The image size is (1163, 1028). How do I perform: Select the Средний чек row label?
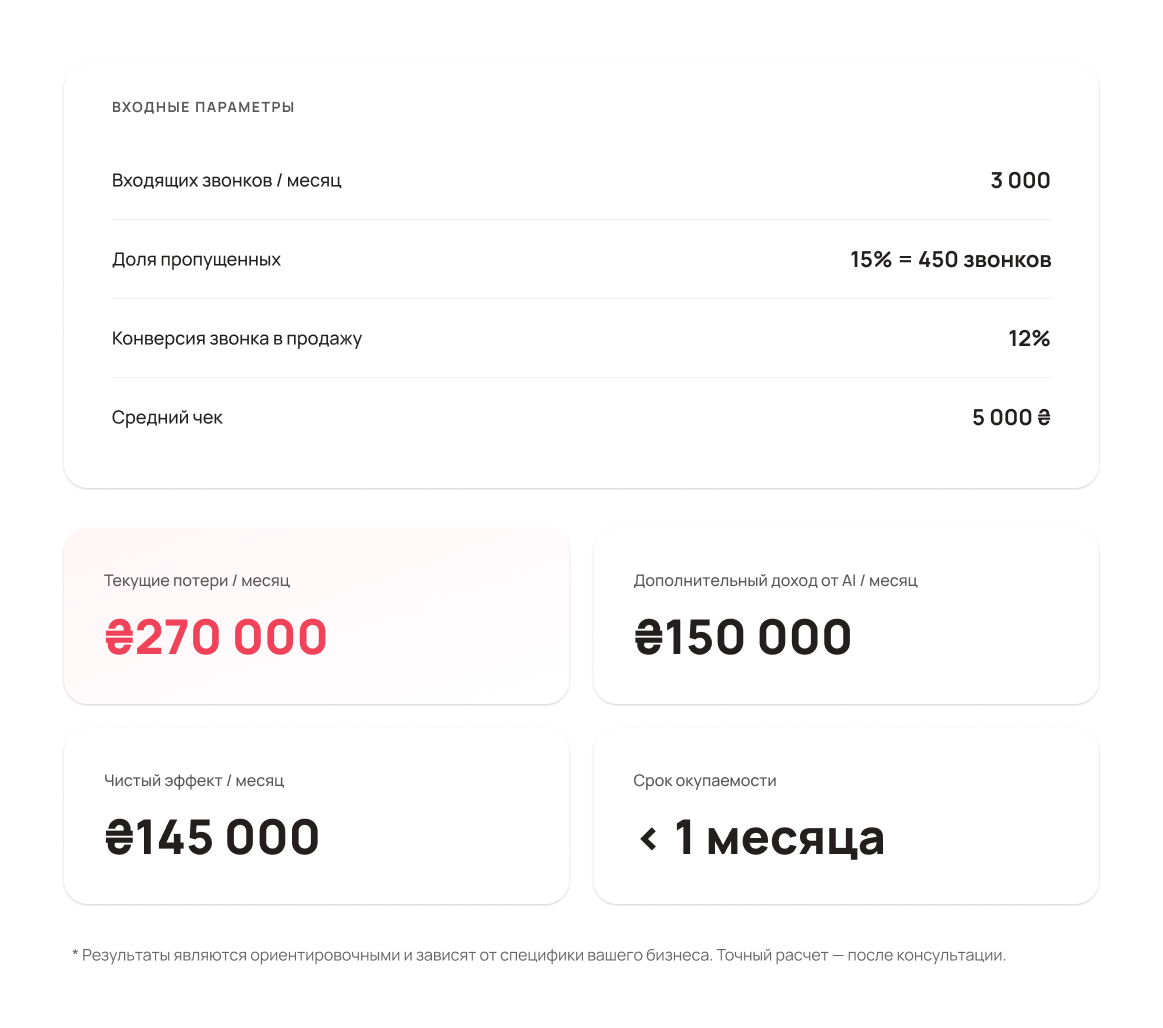click(167, 418)
